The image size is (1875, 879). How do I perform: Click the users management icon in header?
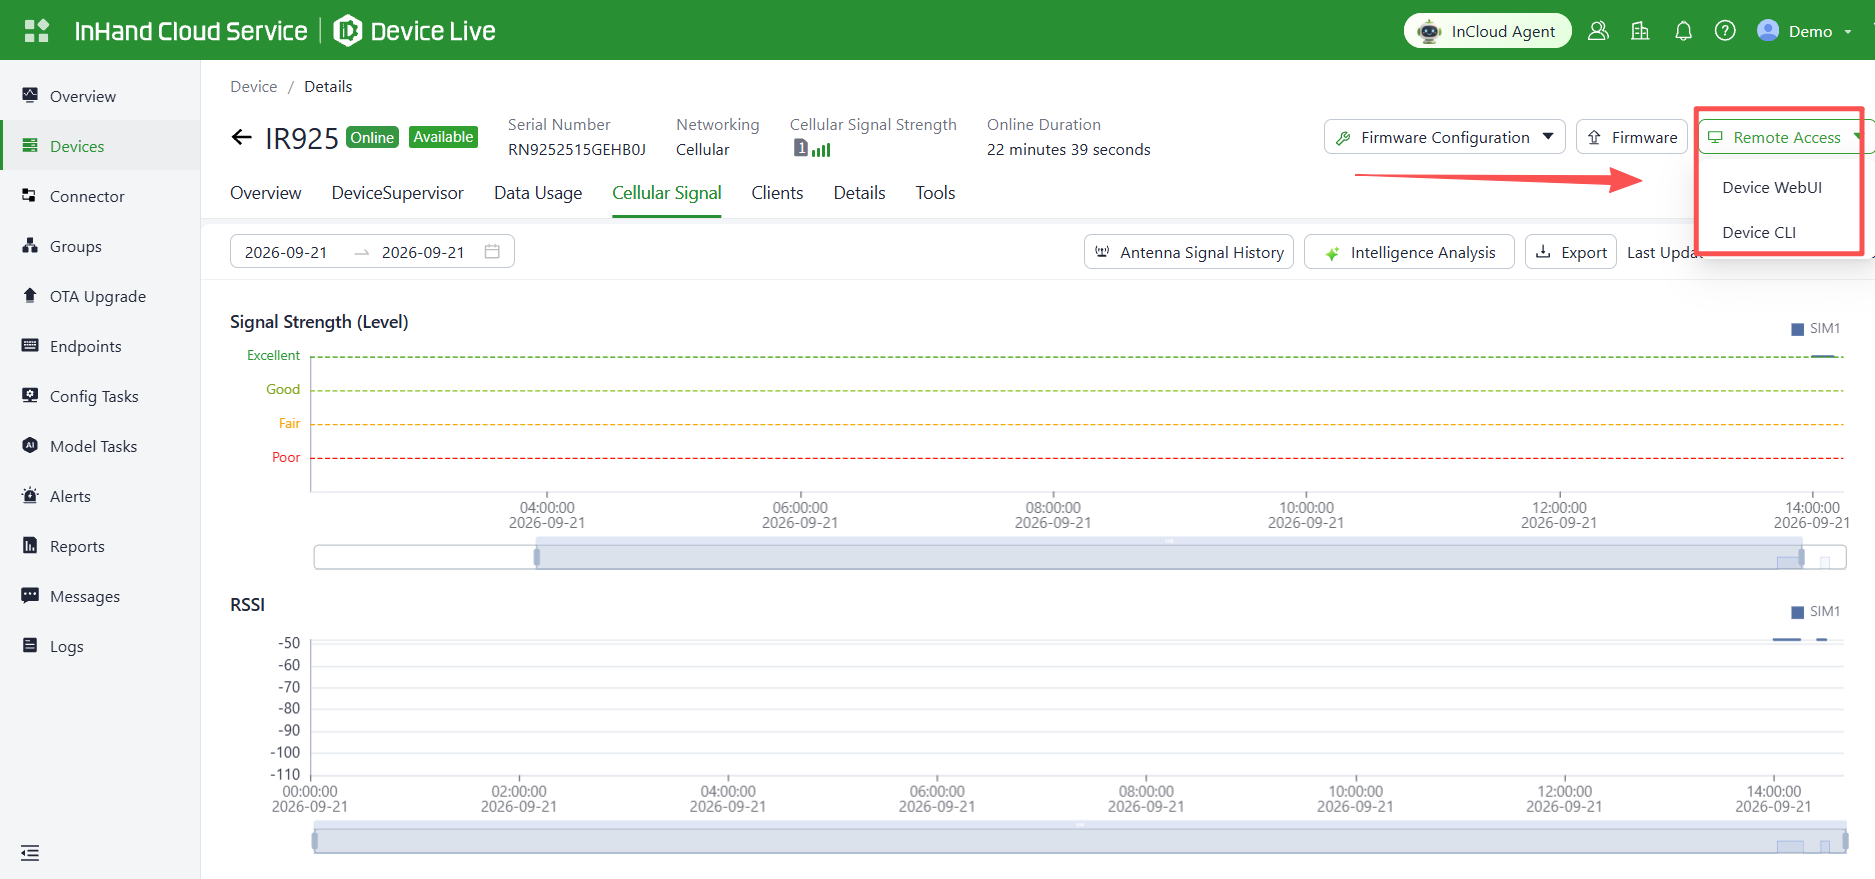click(x=1598, y=31)
